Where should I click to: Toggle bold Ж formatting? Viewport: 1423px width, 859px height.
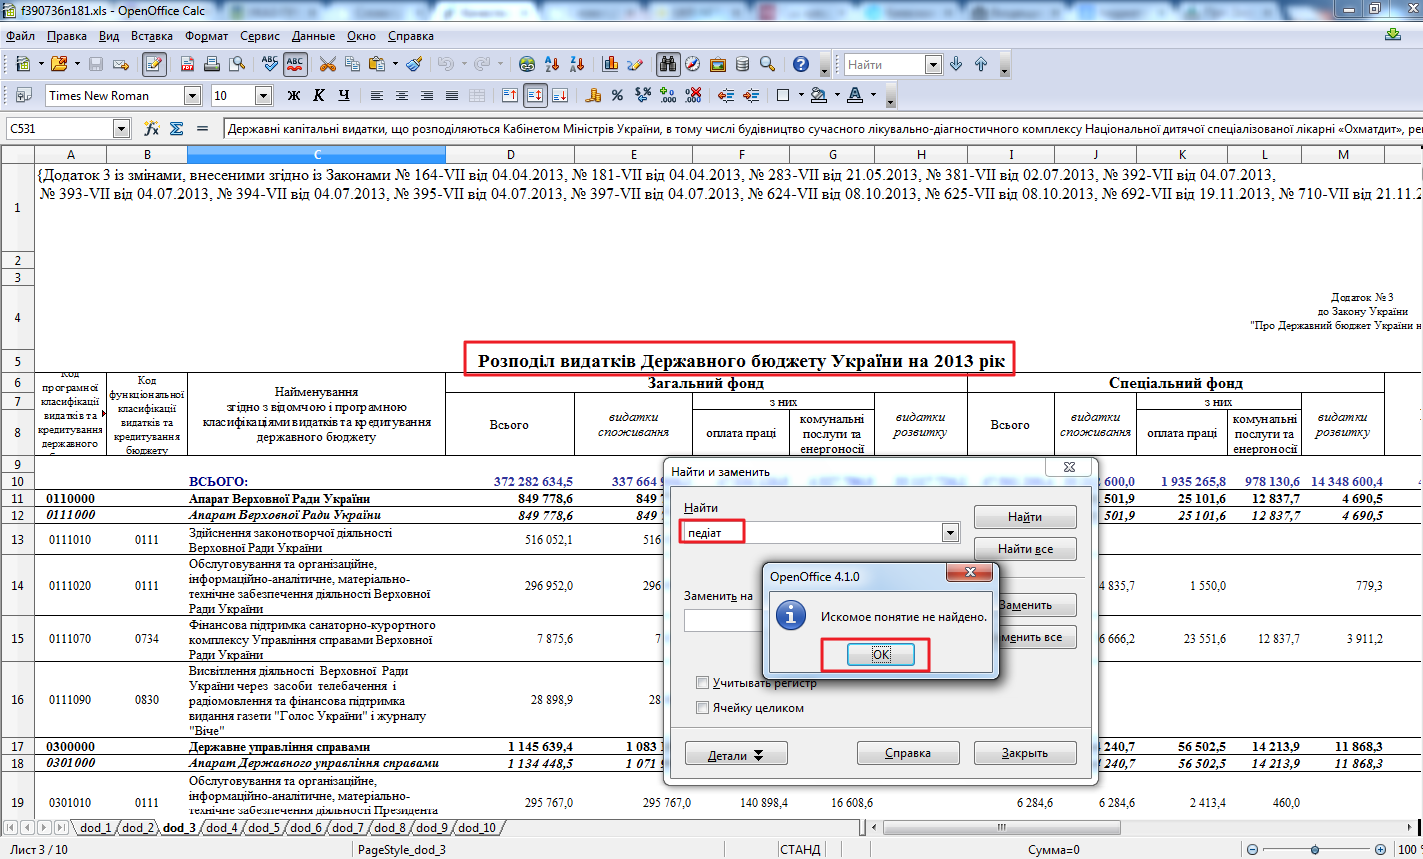click(x=294, y=95)
